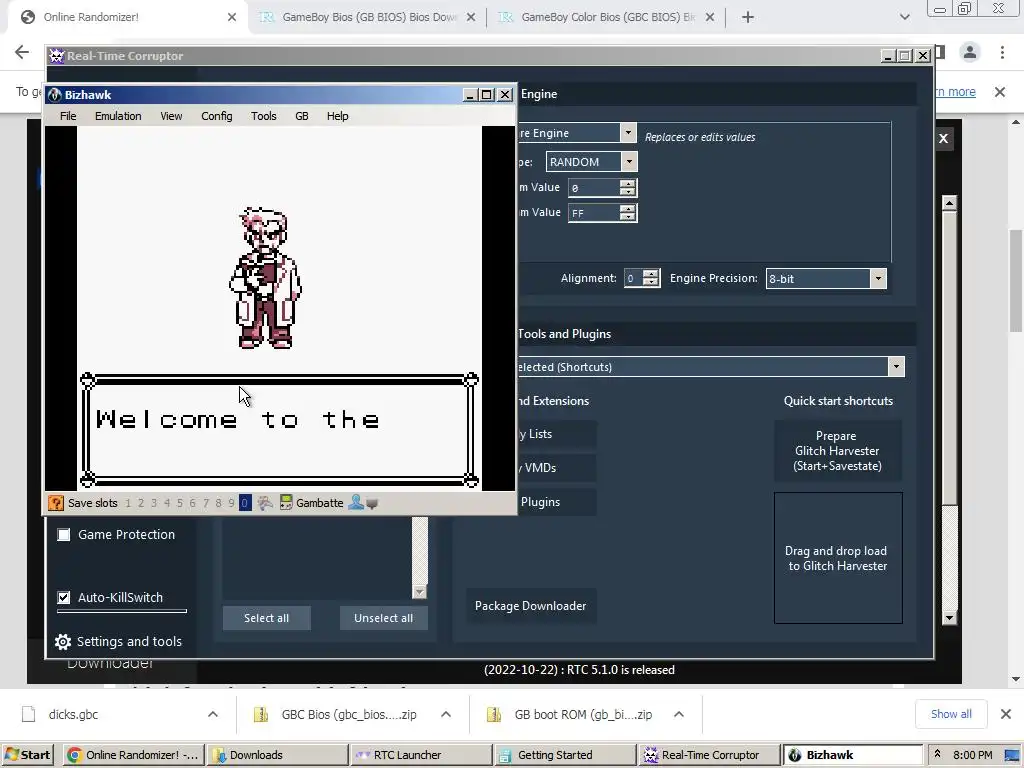Expand dicks.gbc download options chevron
This screenshot has height=768, width=1024.
213,714
